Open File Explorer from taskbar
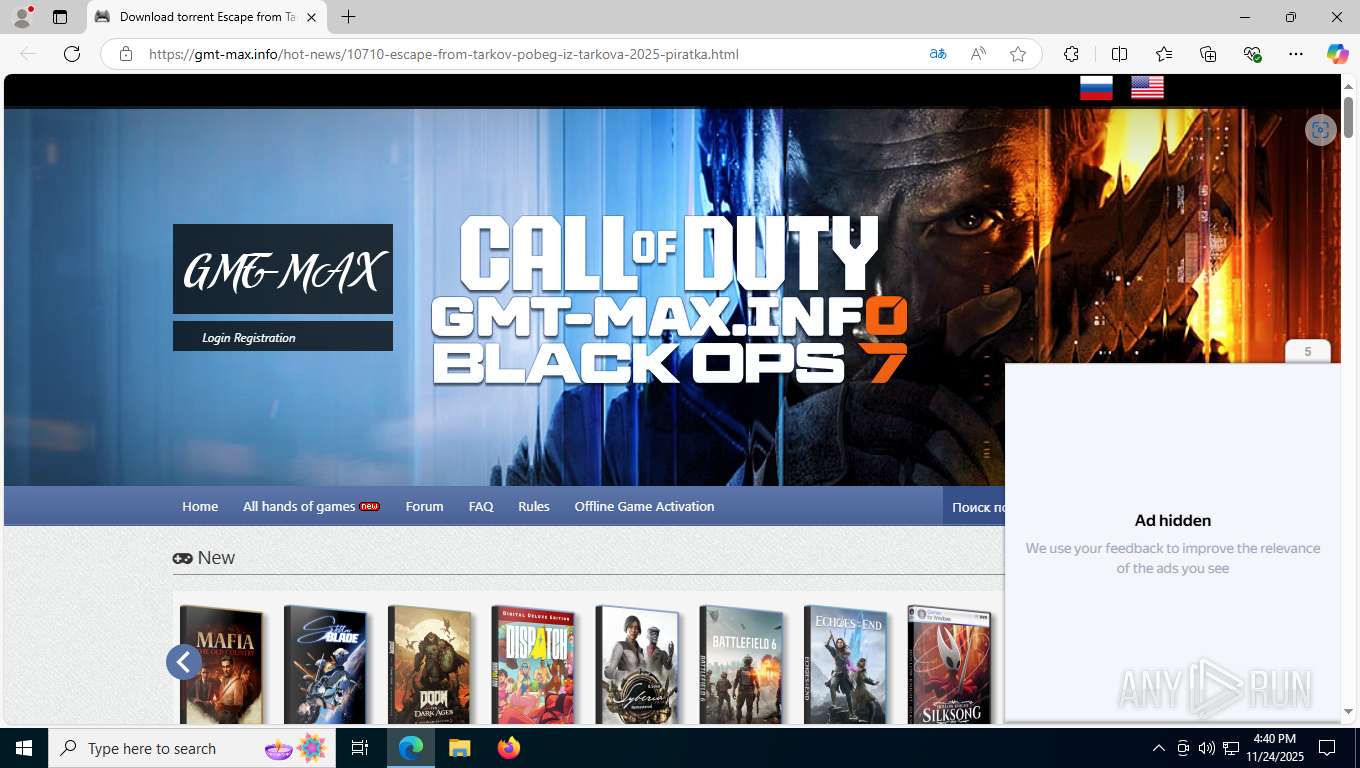Image resolution: width=1360 pixels, height=768 pixels. [x=459, y=748]
